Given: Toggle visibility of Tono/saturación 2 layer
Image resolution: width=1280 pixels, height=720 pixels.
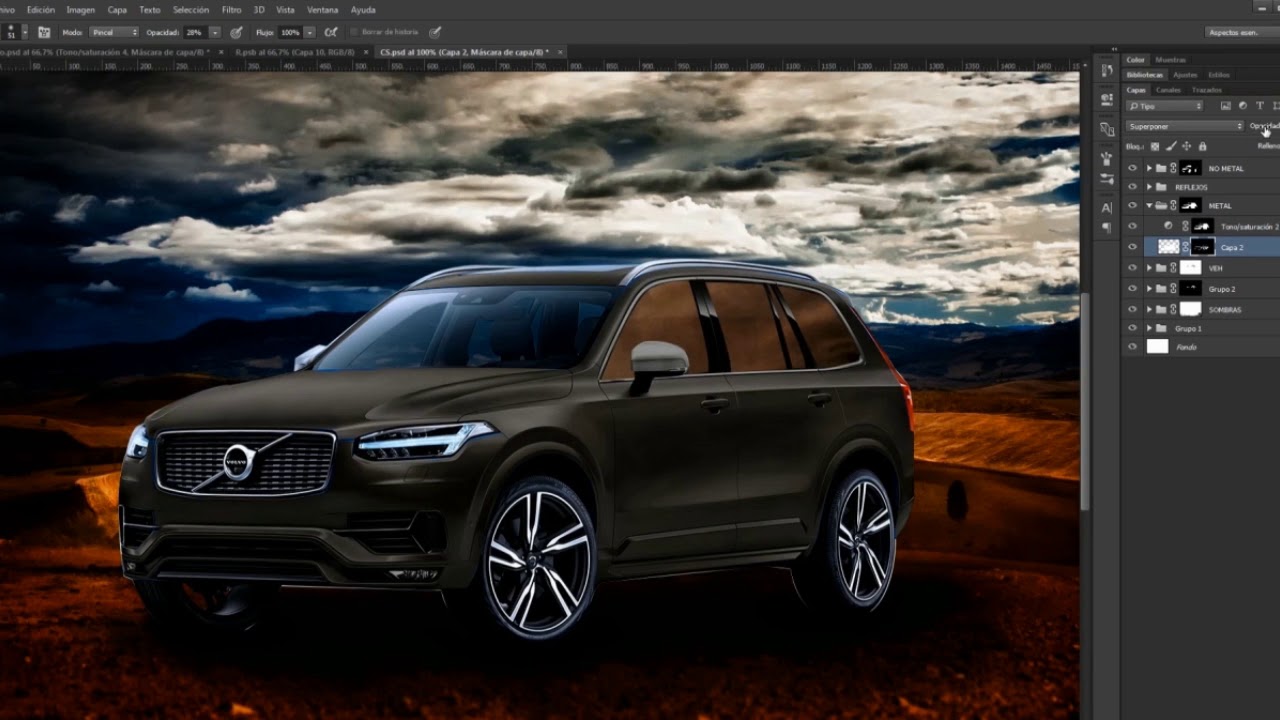Looking at the screenshot, I should (1132, 227).
